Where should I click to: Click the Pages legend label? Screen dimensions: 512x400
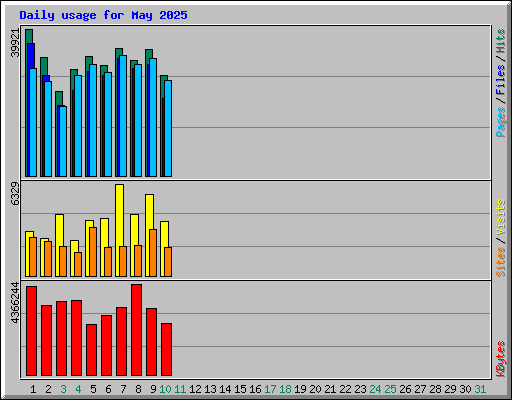coord(501,122)
